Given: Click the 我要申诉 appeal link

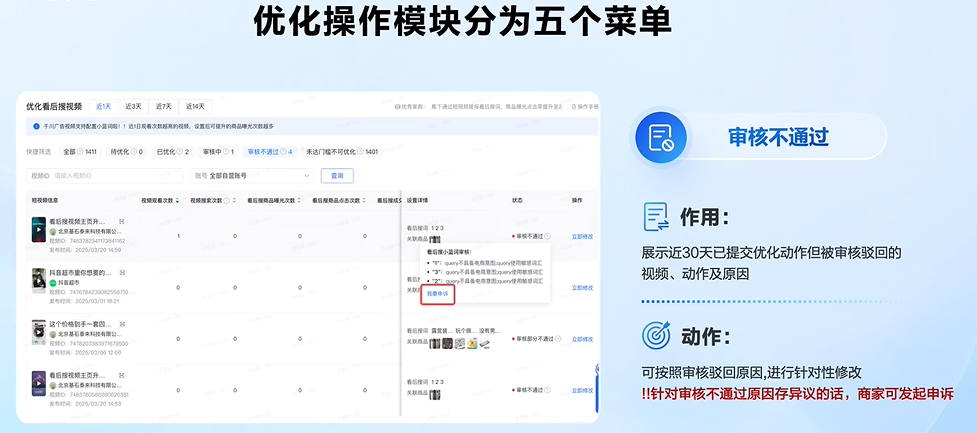Looking at the screenshot, I should pos(438,294).
